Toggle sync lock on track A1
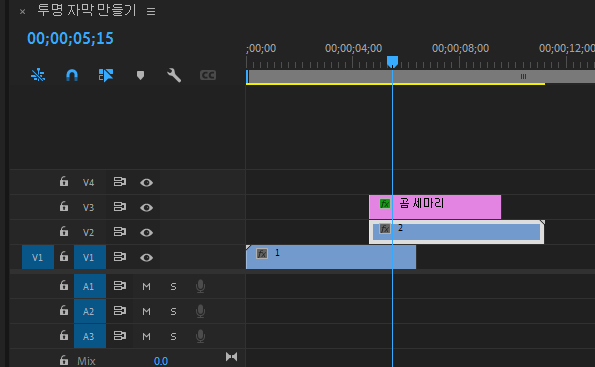595x367 pixels. [120, 286]
